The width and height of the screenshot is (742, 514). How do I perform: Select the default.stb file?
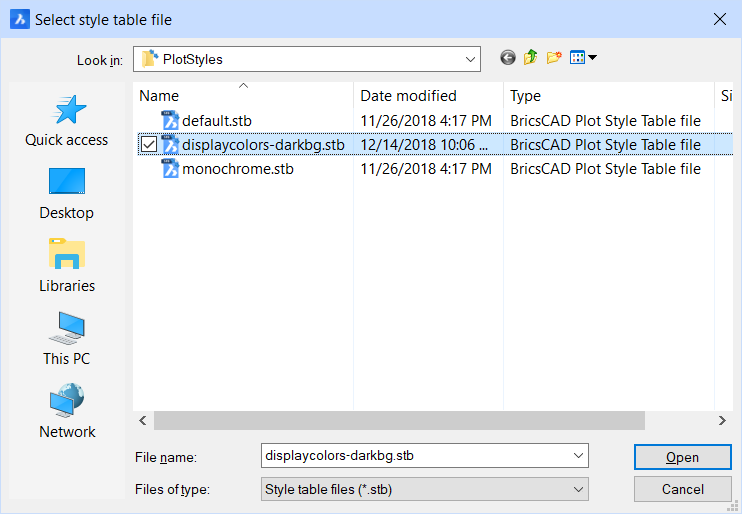click(x=216, y=121)
